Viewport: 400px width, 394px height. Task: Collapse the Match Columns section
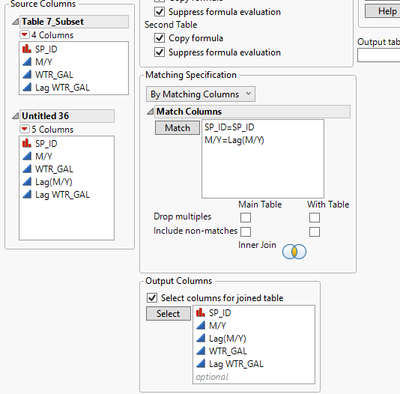150,112
